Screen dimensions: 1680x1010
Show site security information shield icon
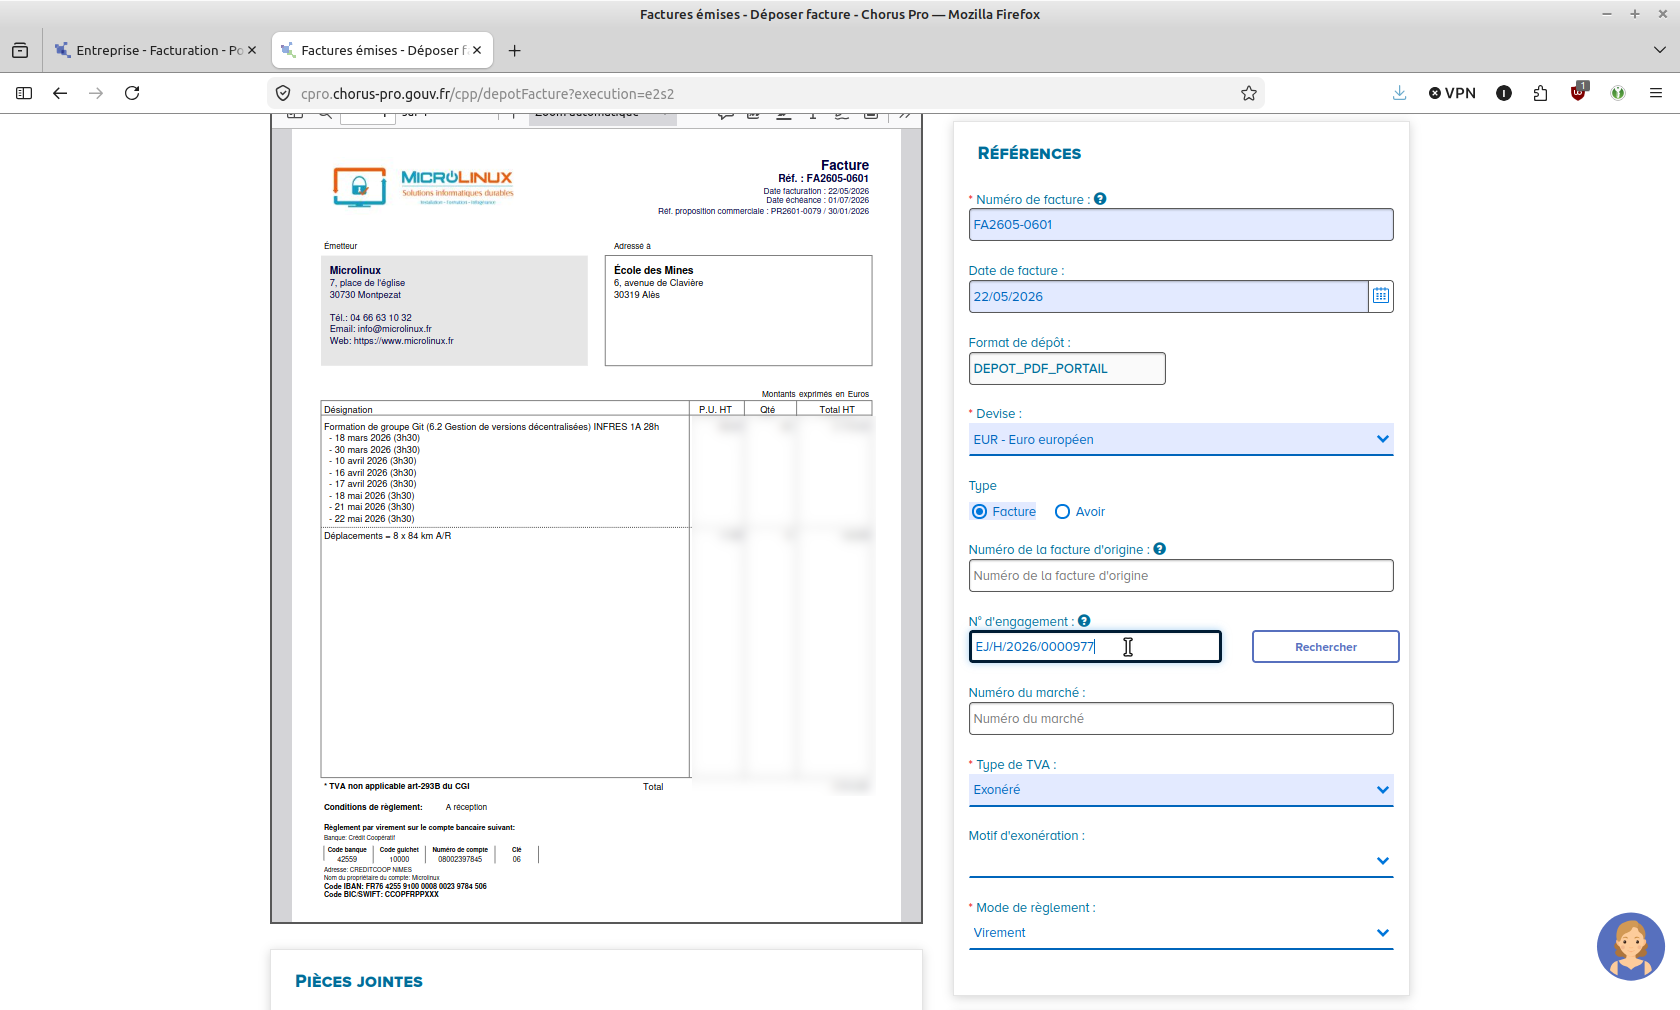tap(283, 93)
